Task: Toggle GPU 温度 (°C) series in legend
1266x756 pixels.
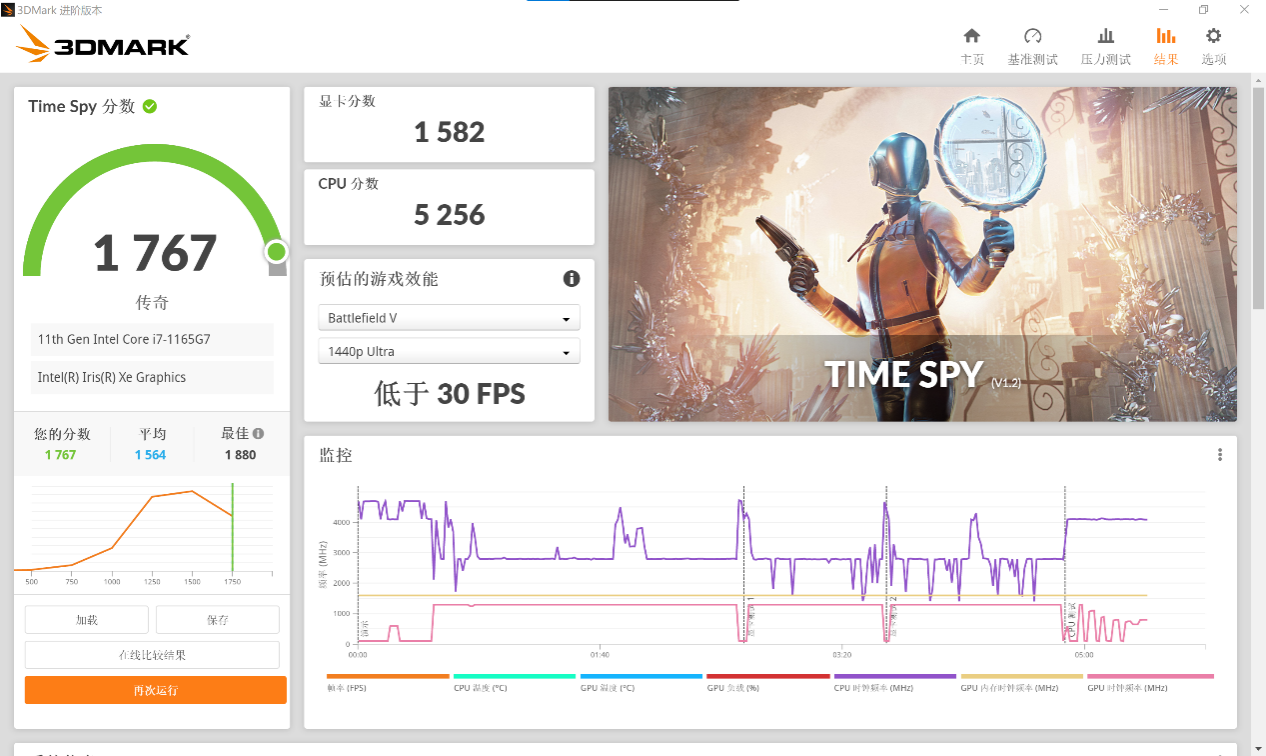Action: point(641,682)
